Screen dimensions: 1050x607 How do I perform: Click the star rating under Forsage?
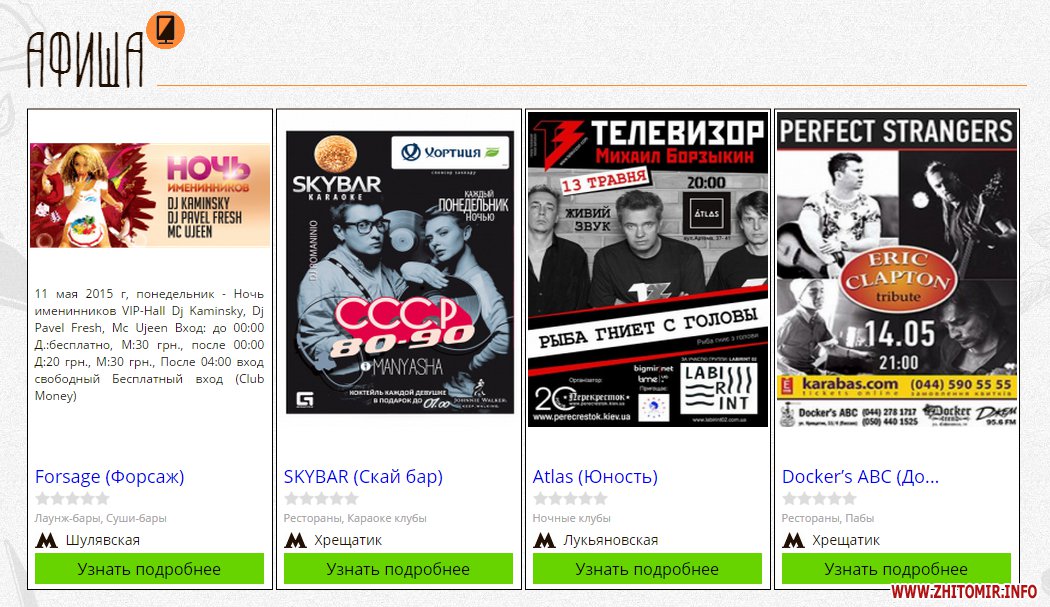[72, 498]
